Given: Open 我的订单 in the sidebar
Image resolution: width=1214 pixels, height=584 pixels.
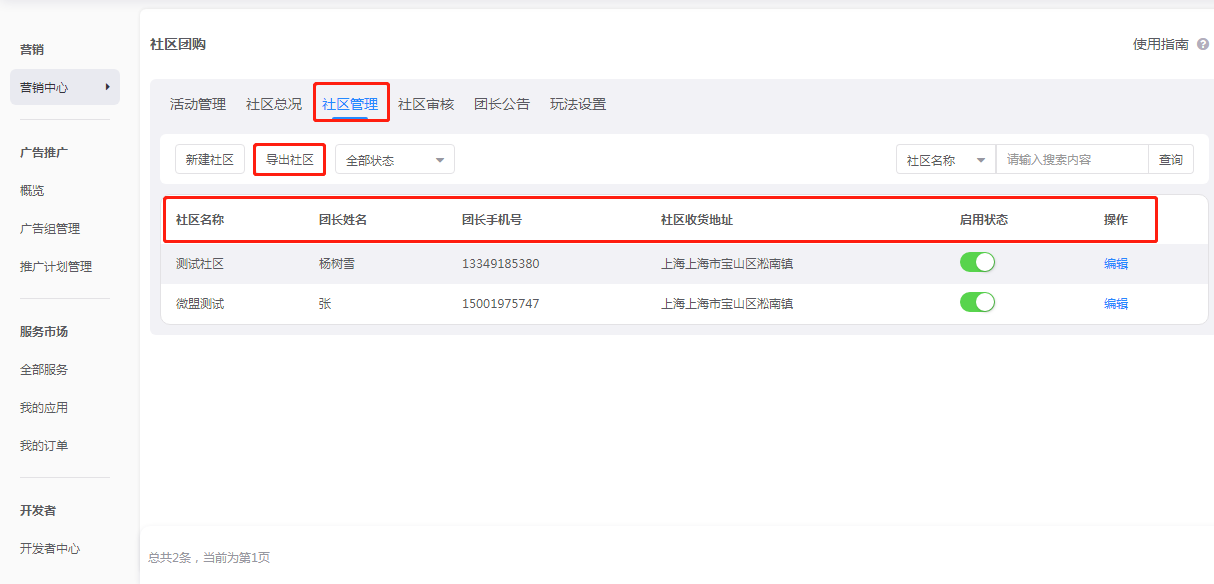Looking at the screenshot, I should pyautogui.click(x=44, y=445).
